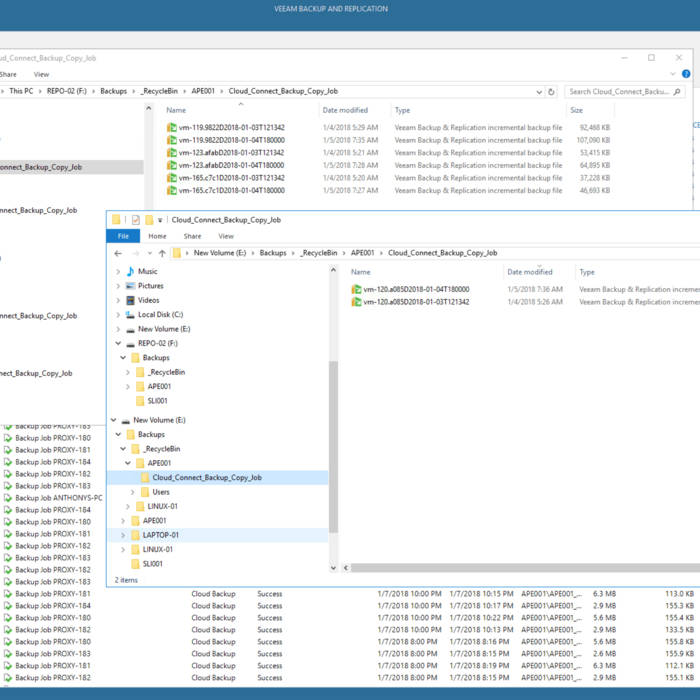The height and width of the screenshot is (700, 700).
Task: Select Backup Job PROXY-184 Cloud Backup row
Action: [x=350, y=606]
